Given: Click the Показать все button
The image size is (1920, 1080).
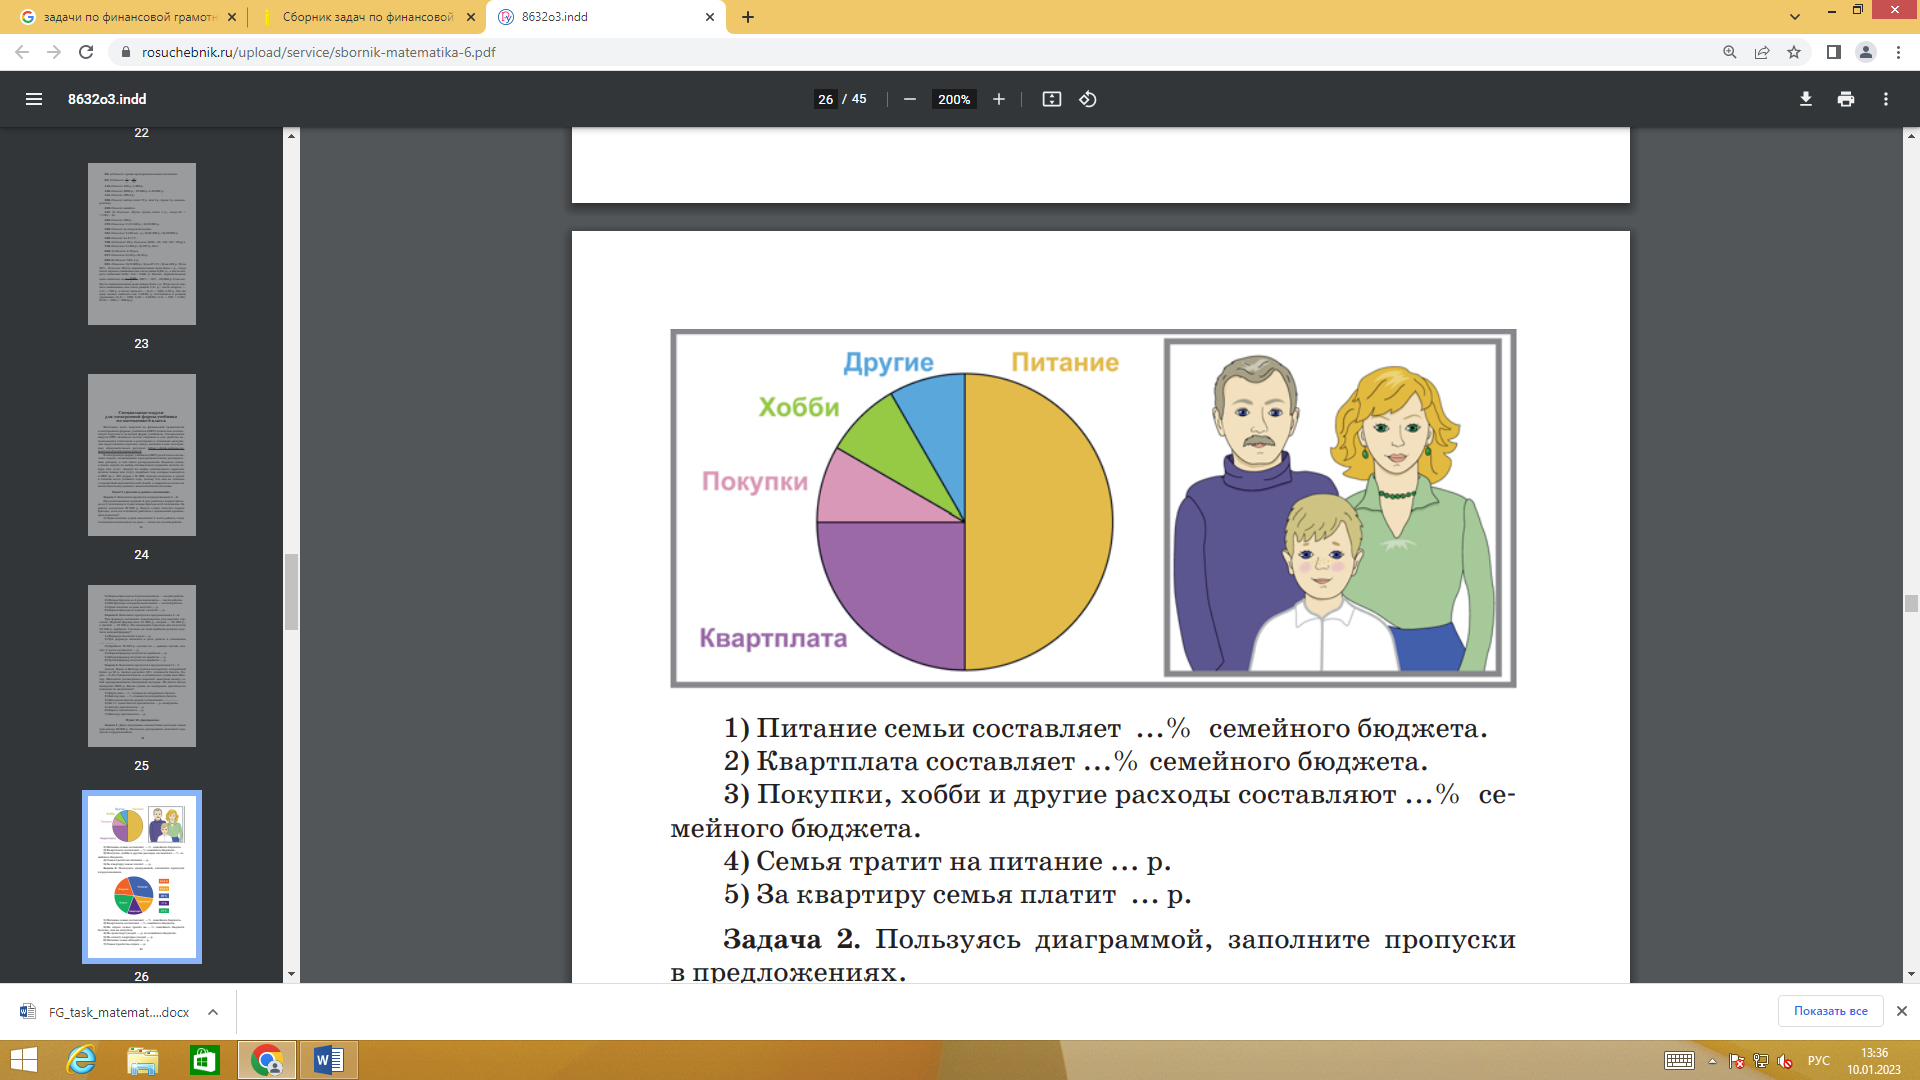Looking at the screenshot, I should coord(1830,1011).
